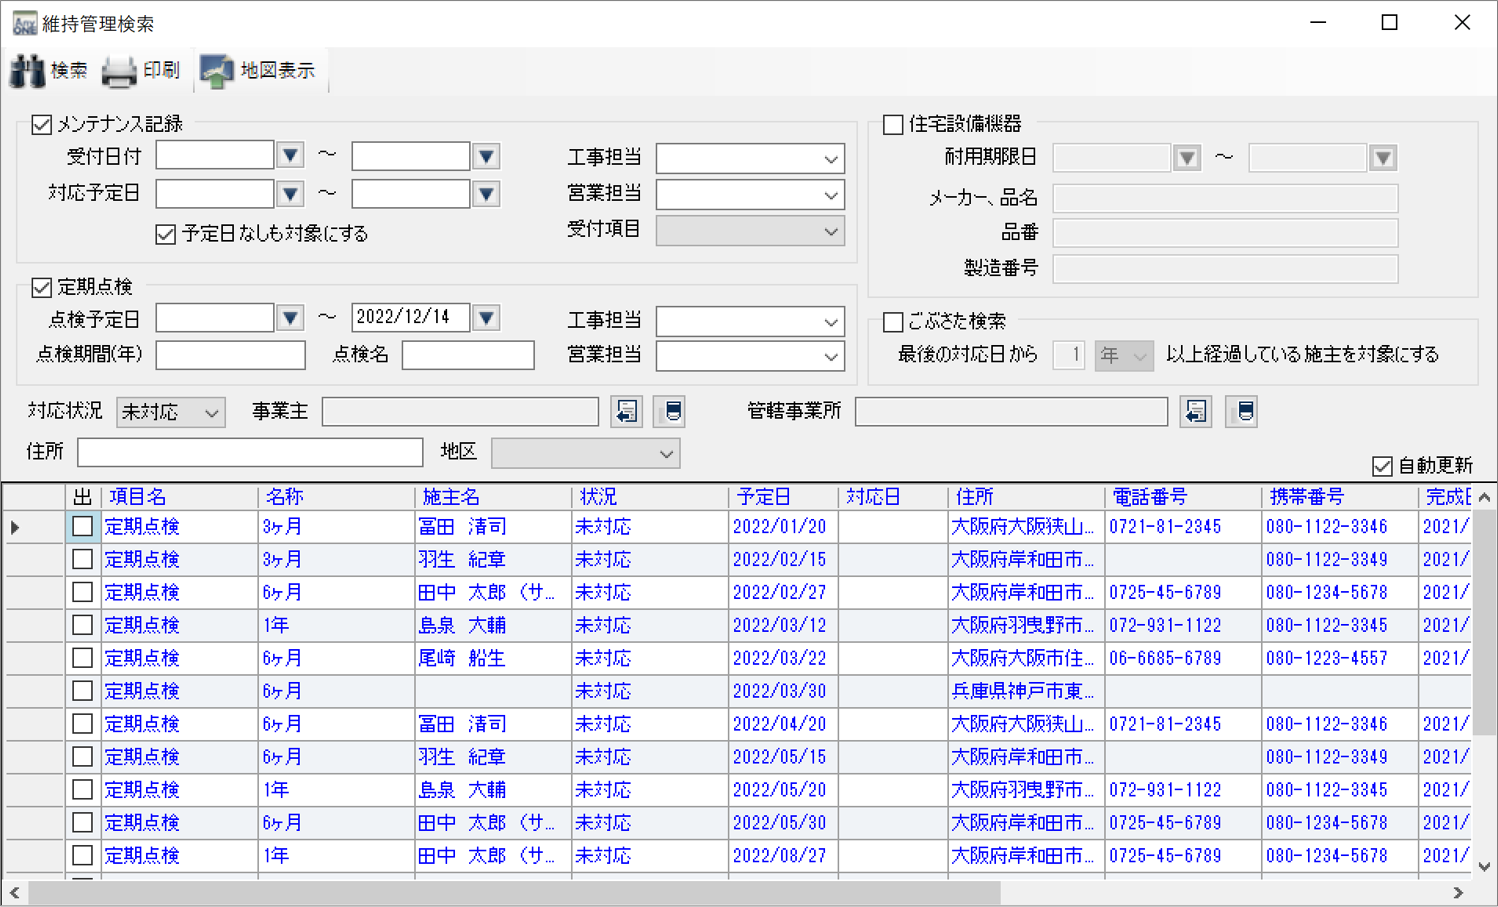Toggle the 自動更新 checkbox
The image size is (1498, 907).
click(1382, 466)
